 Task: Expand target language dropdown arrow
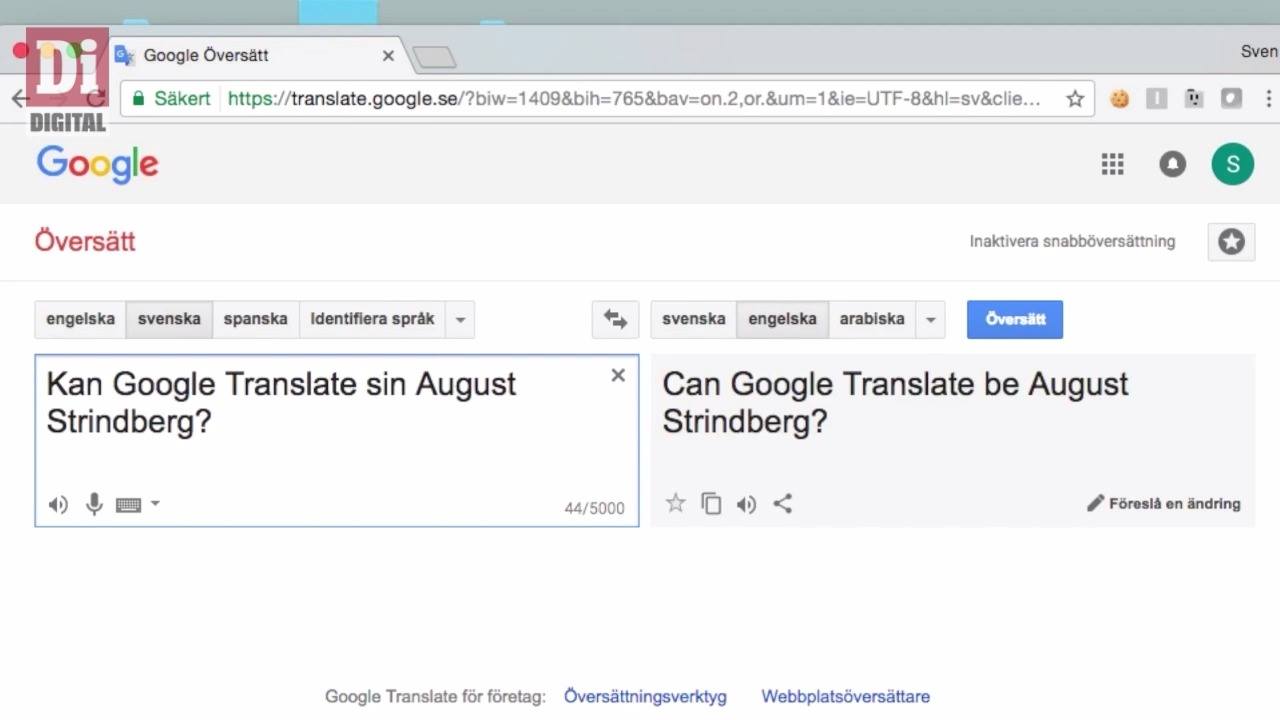click(930, 320)
